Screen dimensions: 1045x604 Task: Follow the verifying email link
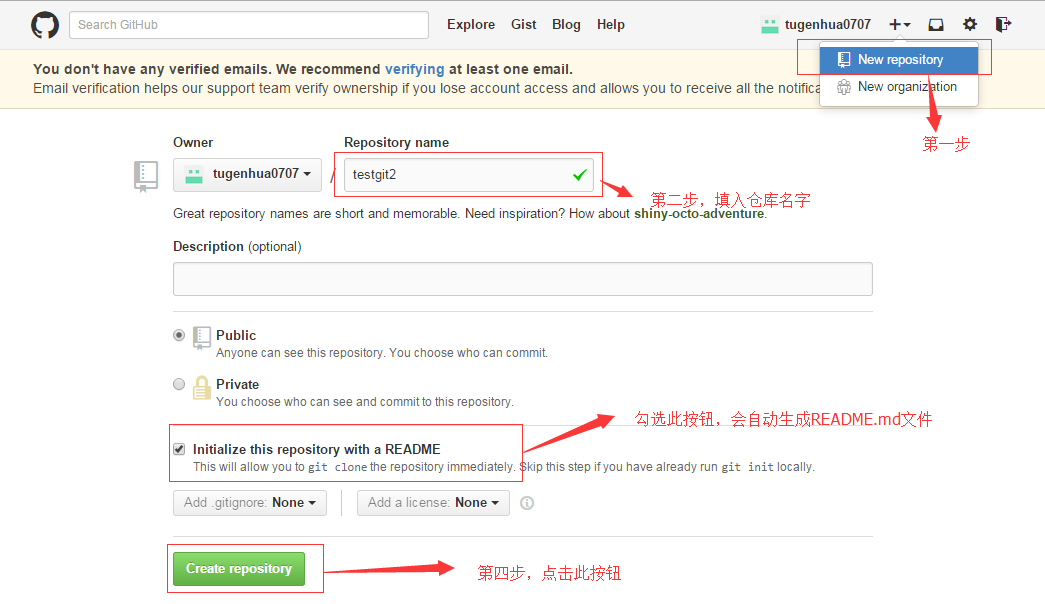tap(414, 69)
